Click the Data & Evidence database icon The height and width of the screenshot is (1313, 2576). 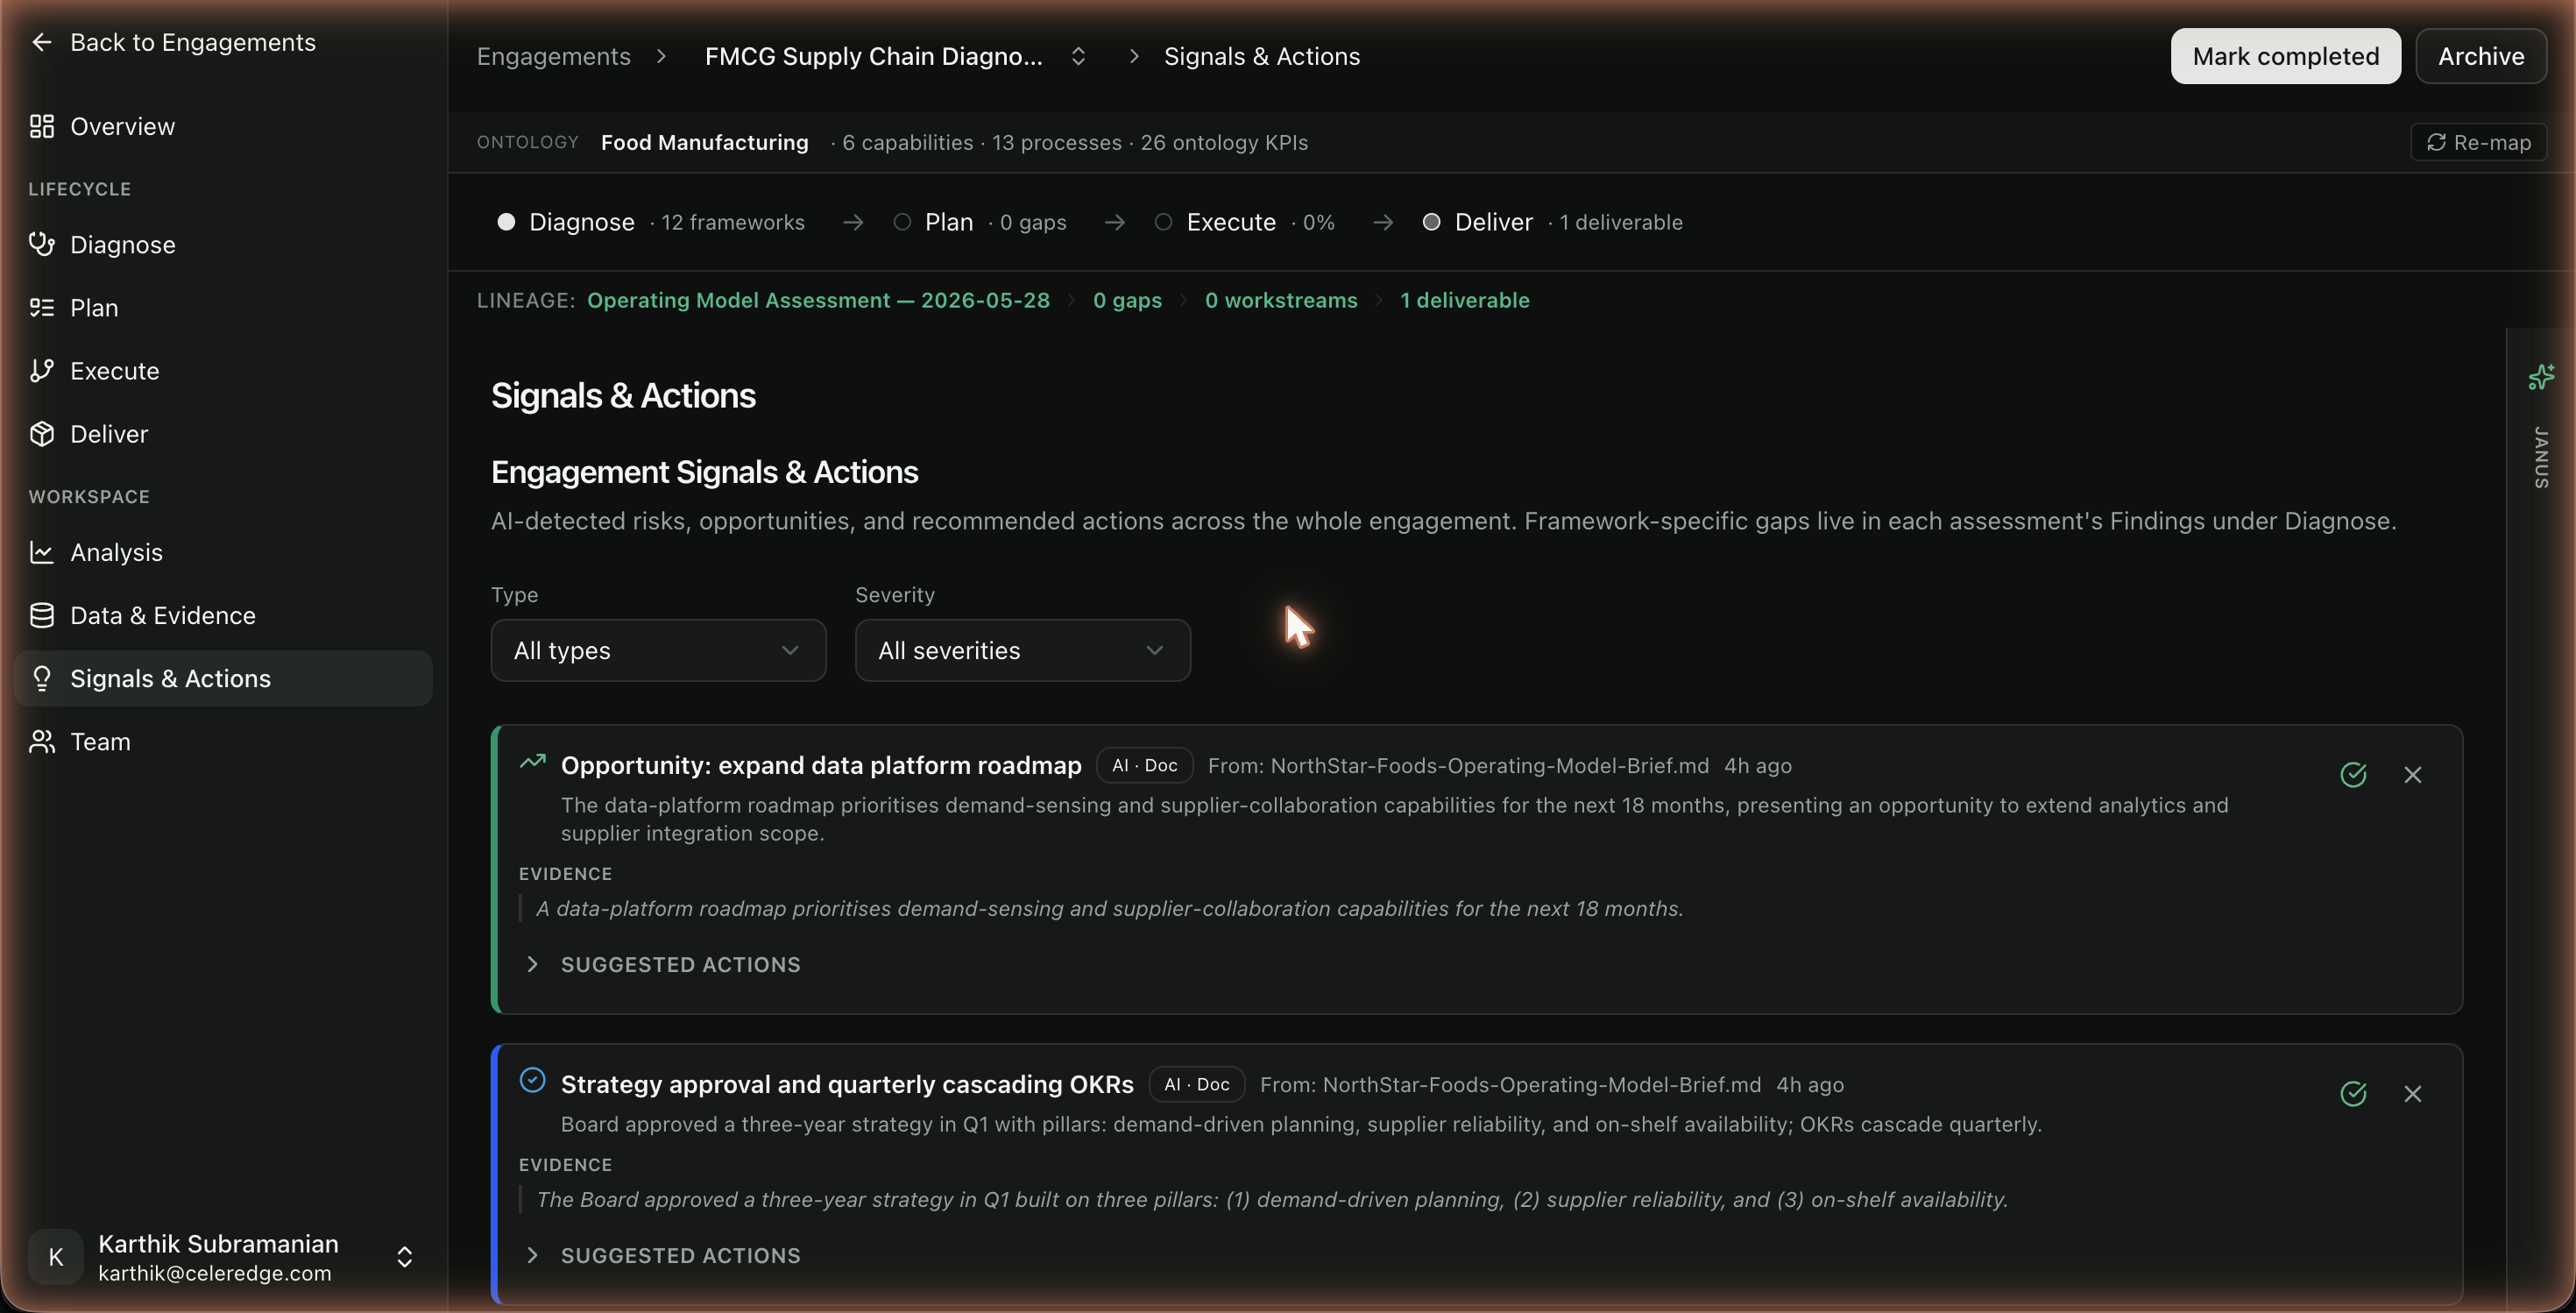coord(42,615)
